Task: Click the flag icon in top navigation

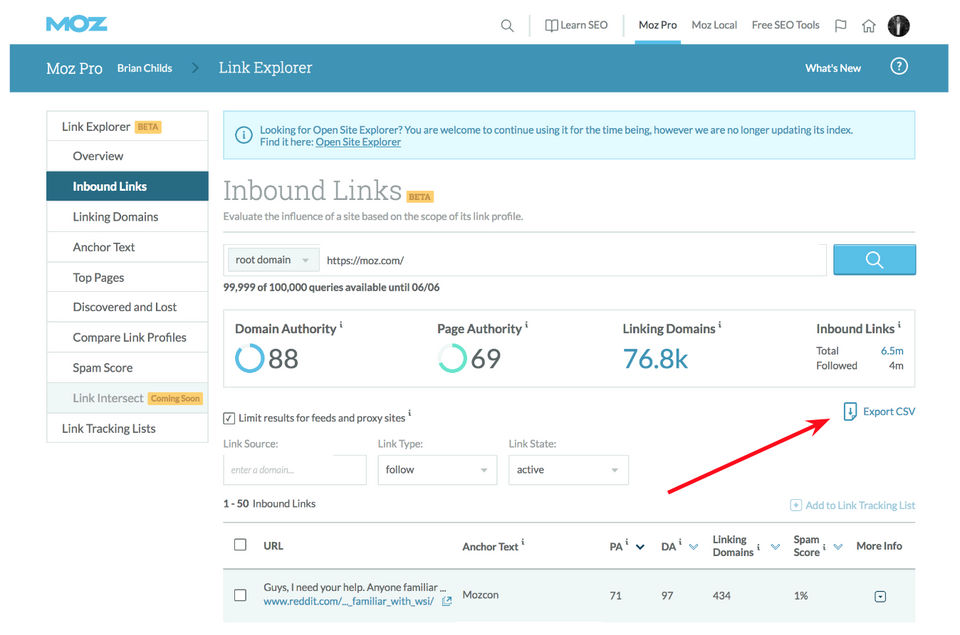Action: [841, 26]
